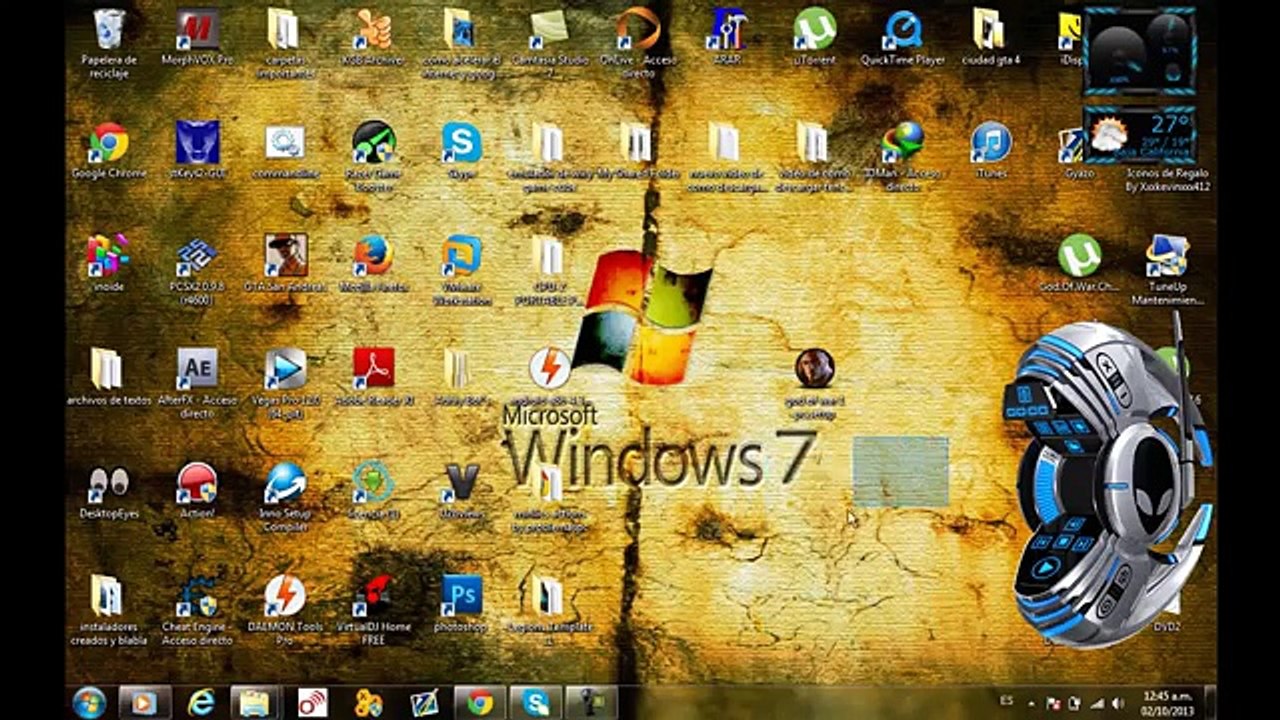Open the Mozilla Firefox desktop shortcut

pos(373,256)
